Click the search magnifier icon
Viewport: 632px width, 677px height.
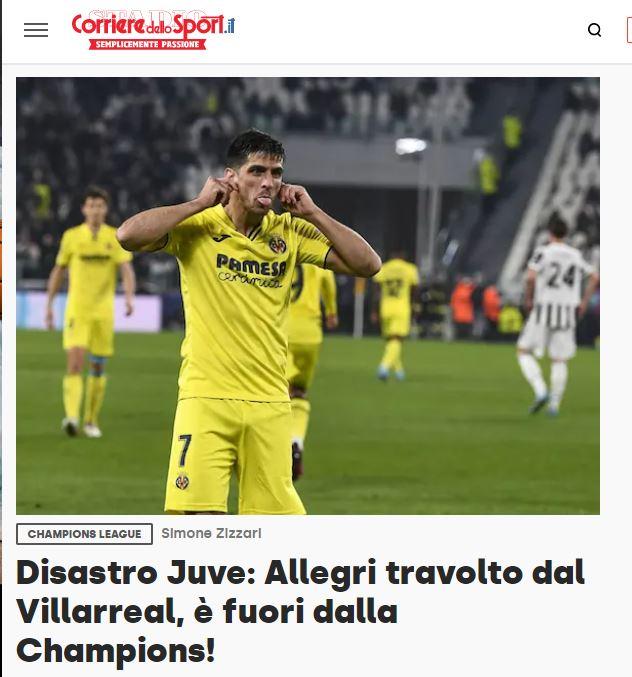(x=594, y=30)
